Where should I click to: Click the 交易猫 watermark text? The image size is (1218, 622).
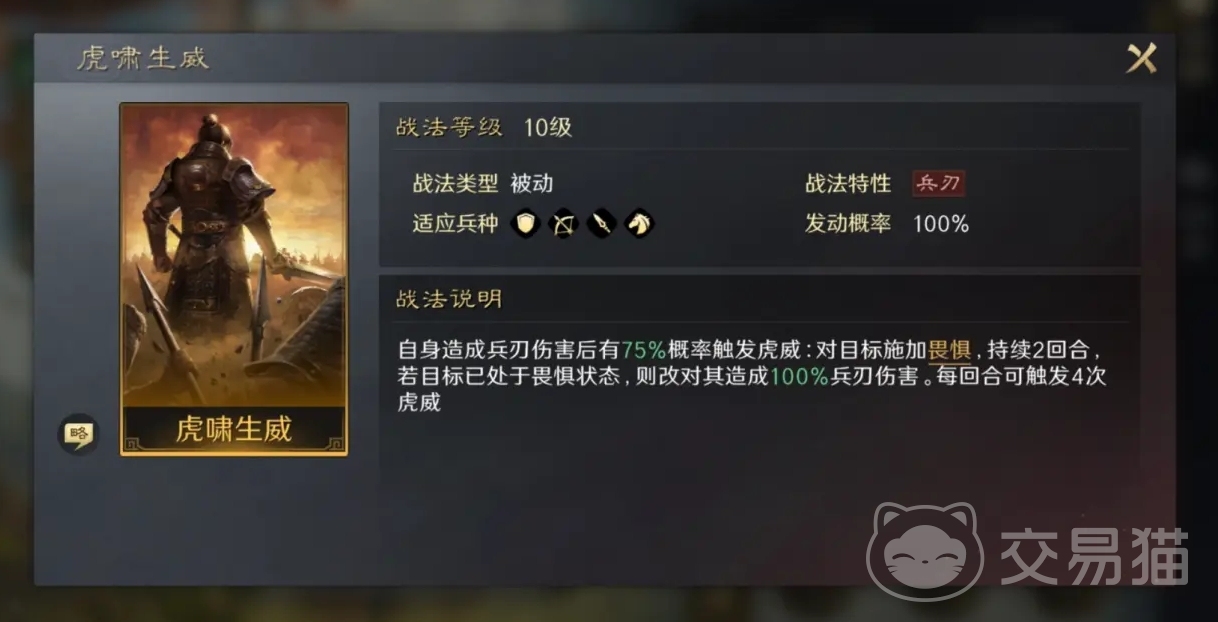[x=1094, y=556]
